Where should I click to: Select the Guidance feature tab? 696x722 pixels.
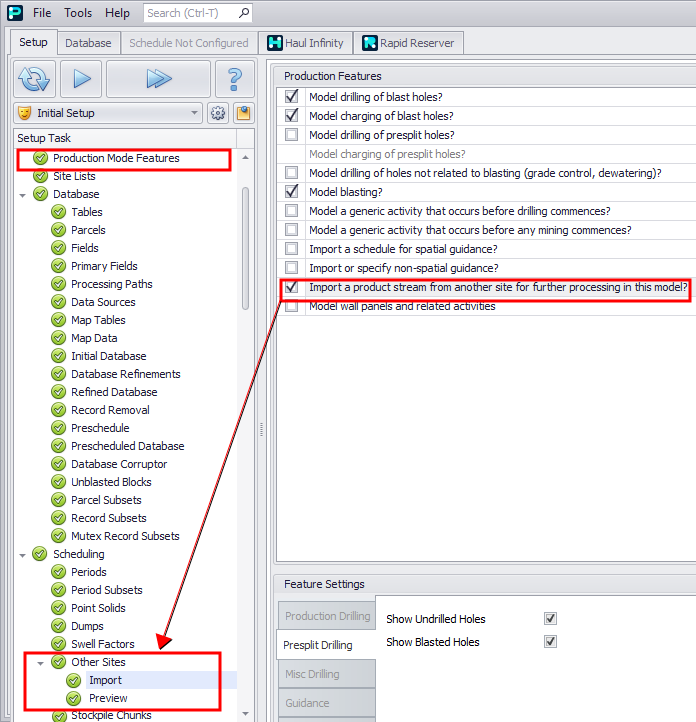326,703
